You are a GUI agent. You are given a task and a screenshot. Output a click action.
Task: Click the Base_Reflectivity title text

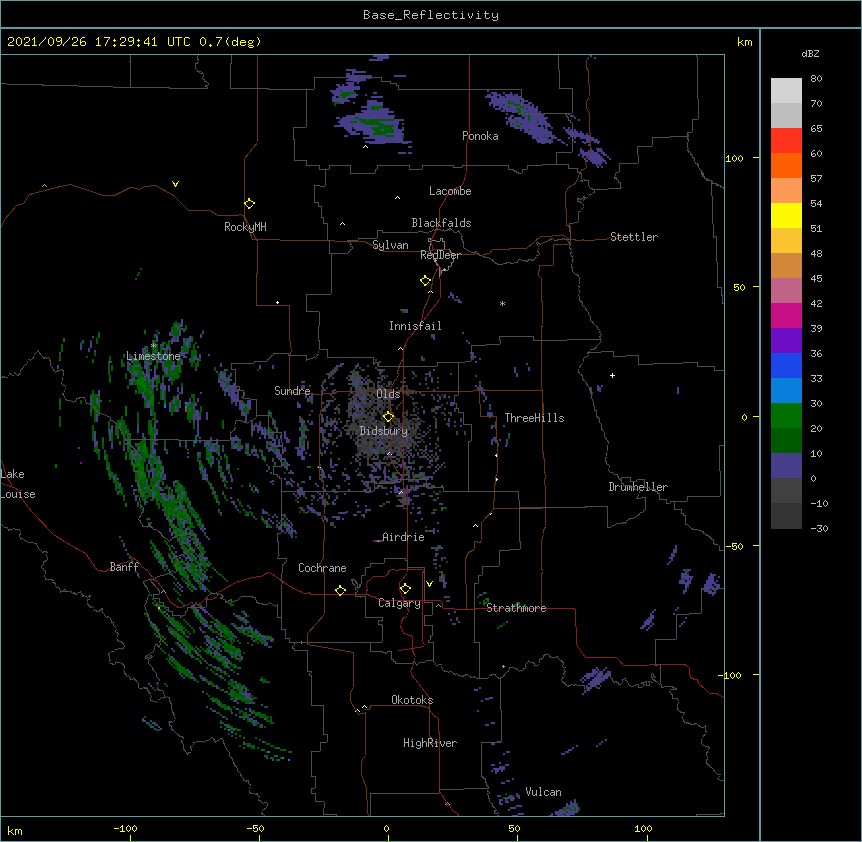pyautogui.click(x=431, y=15)
